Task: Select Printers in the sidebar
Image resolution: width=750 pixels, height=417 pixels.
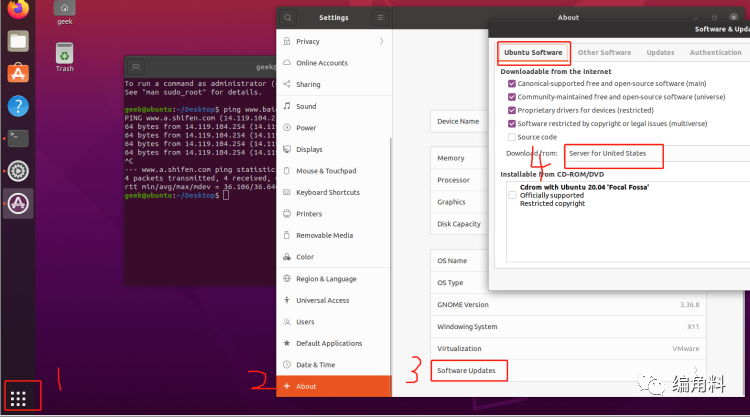Action: [333, 214]
